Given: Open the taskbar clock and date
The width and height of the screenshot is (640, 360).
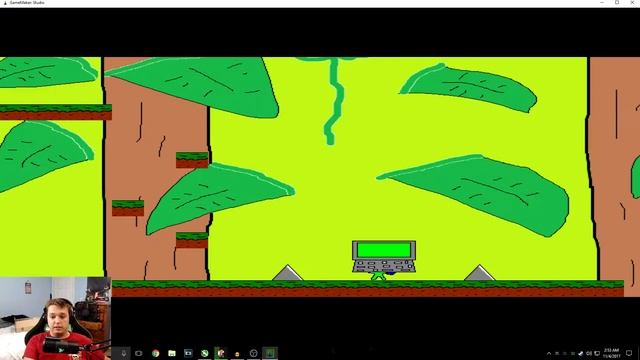Looking at the screenshot, I should [611, 353].
